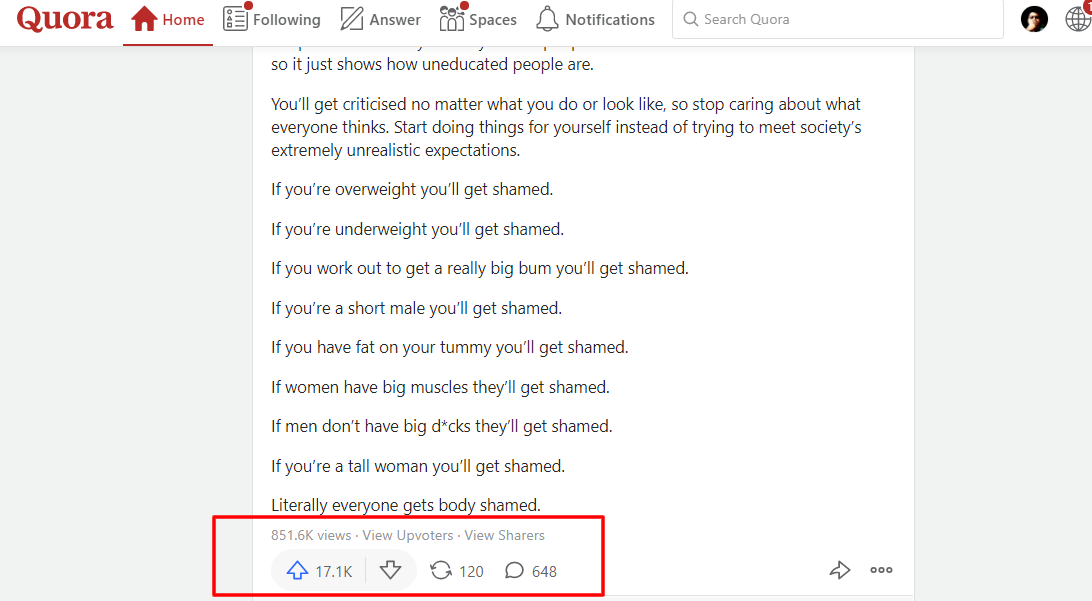Switch to the Following tab
This screenshot has height=601, width=1092.
(272, 18)
